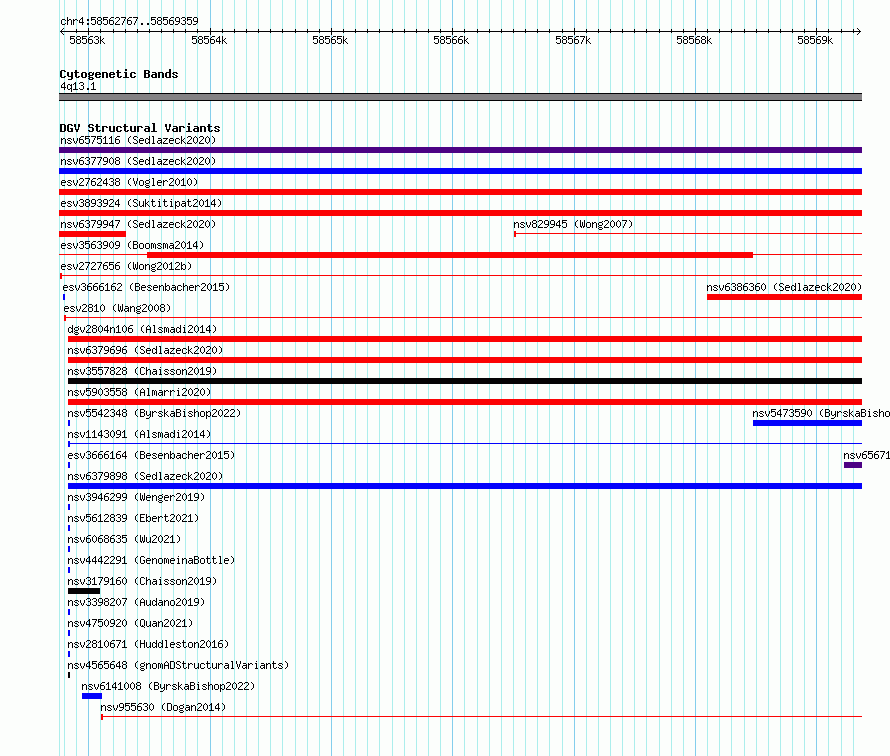Click the purple nsv6575116 variant bar

tap(460, 150)
